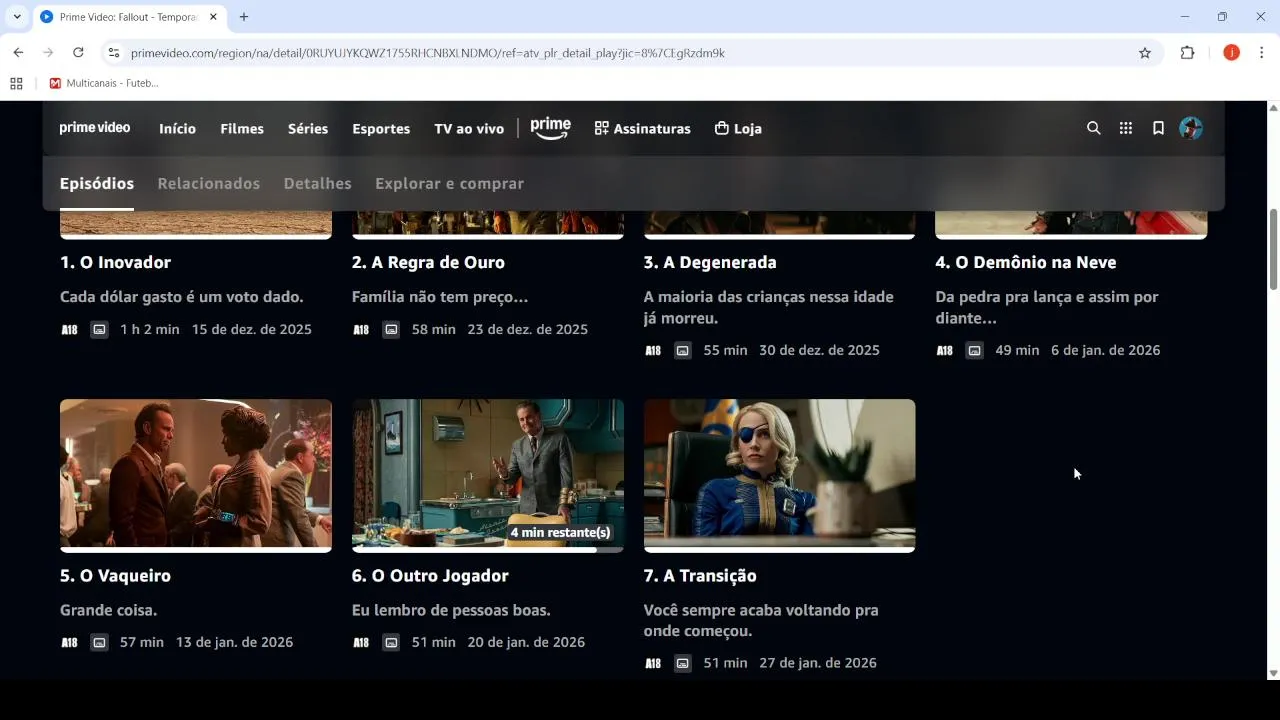Expand Chrome tab search dropdown arrow
Screen dimensions: 1280x720
(x=17, y=17)
